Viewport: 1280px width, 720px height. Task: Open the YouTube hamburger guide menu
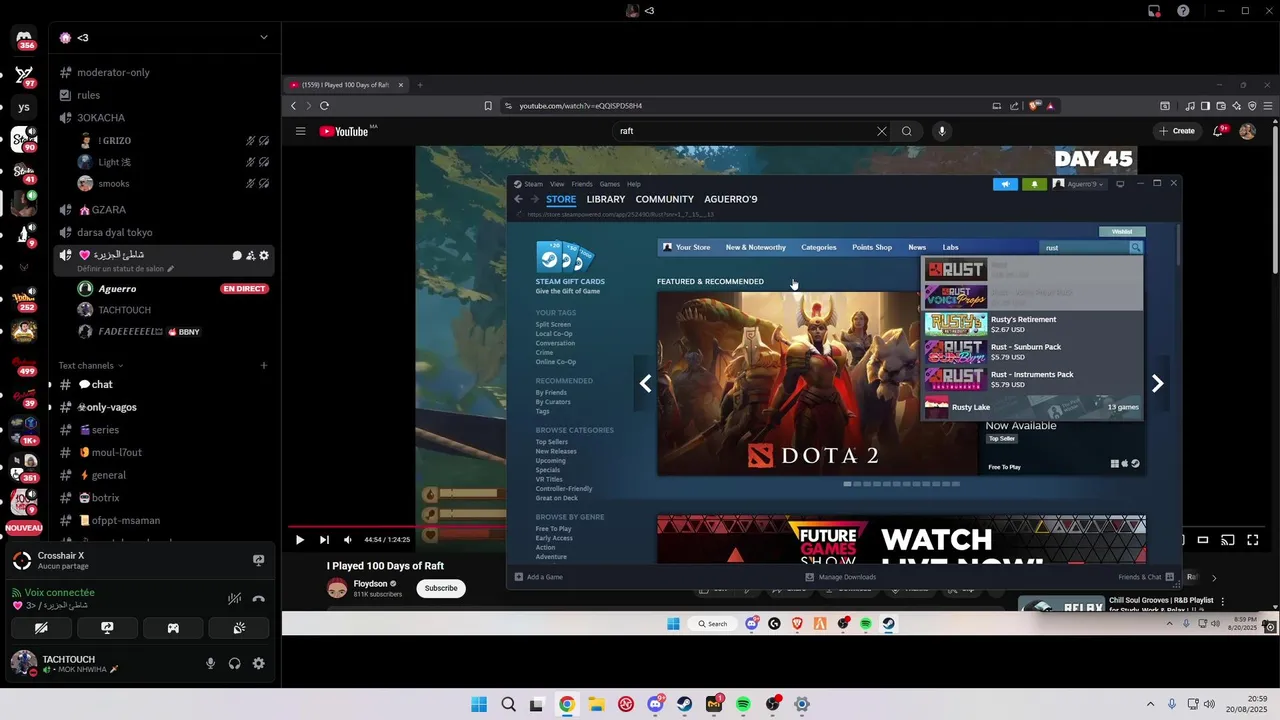point(300,131)
